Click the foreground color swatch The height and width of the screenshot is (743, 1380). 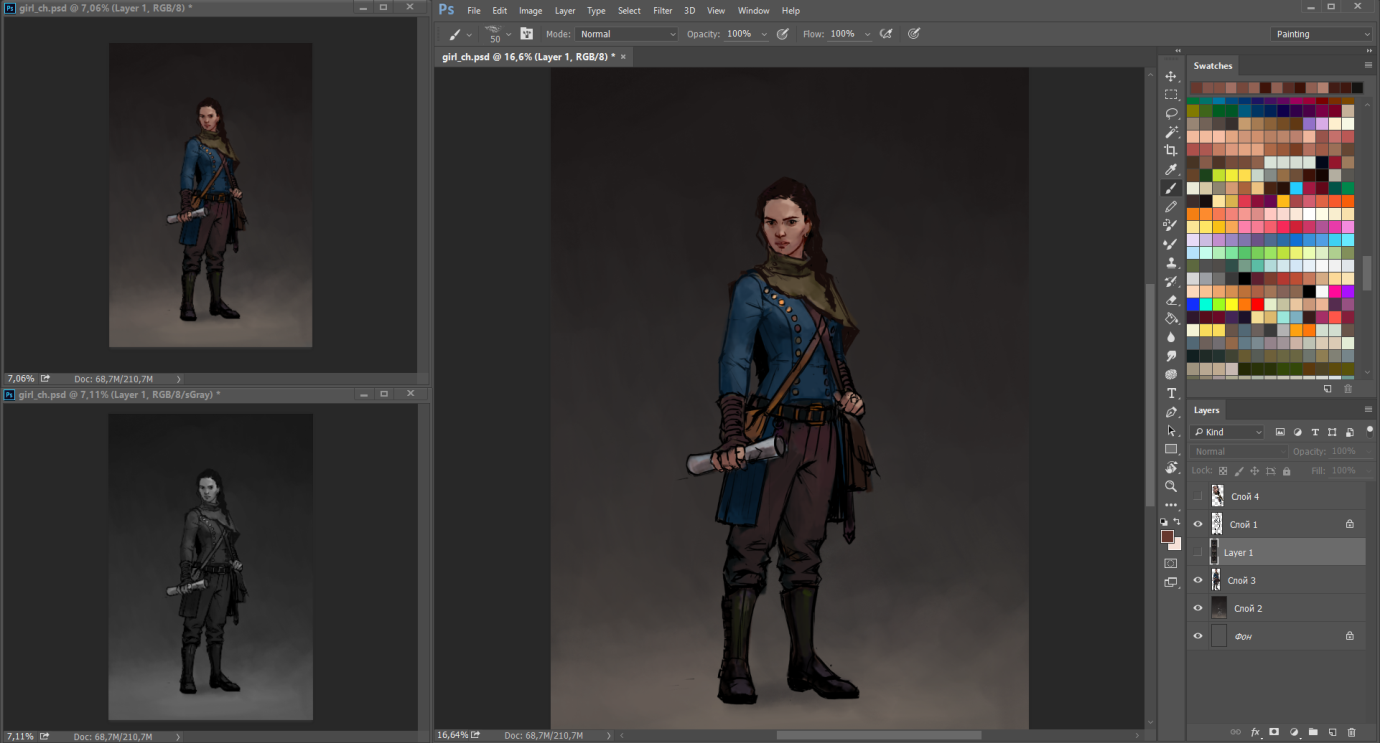[1167, 537]
